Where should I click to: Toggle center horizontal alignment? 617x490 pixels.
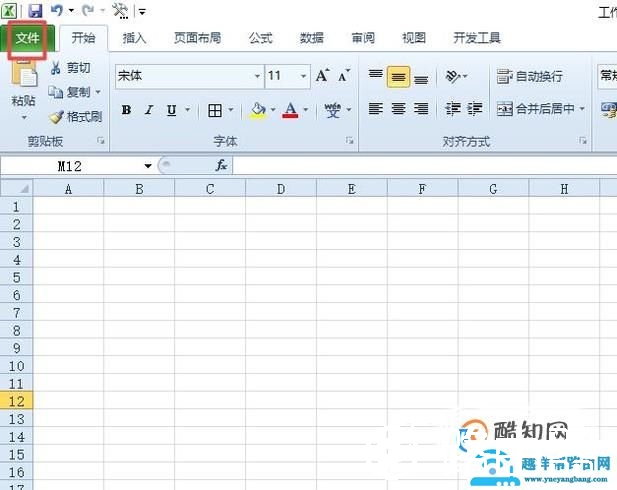click(398, 108)
